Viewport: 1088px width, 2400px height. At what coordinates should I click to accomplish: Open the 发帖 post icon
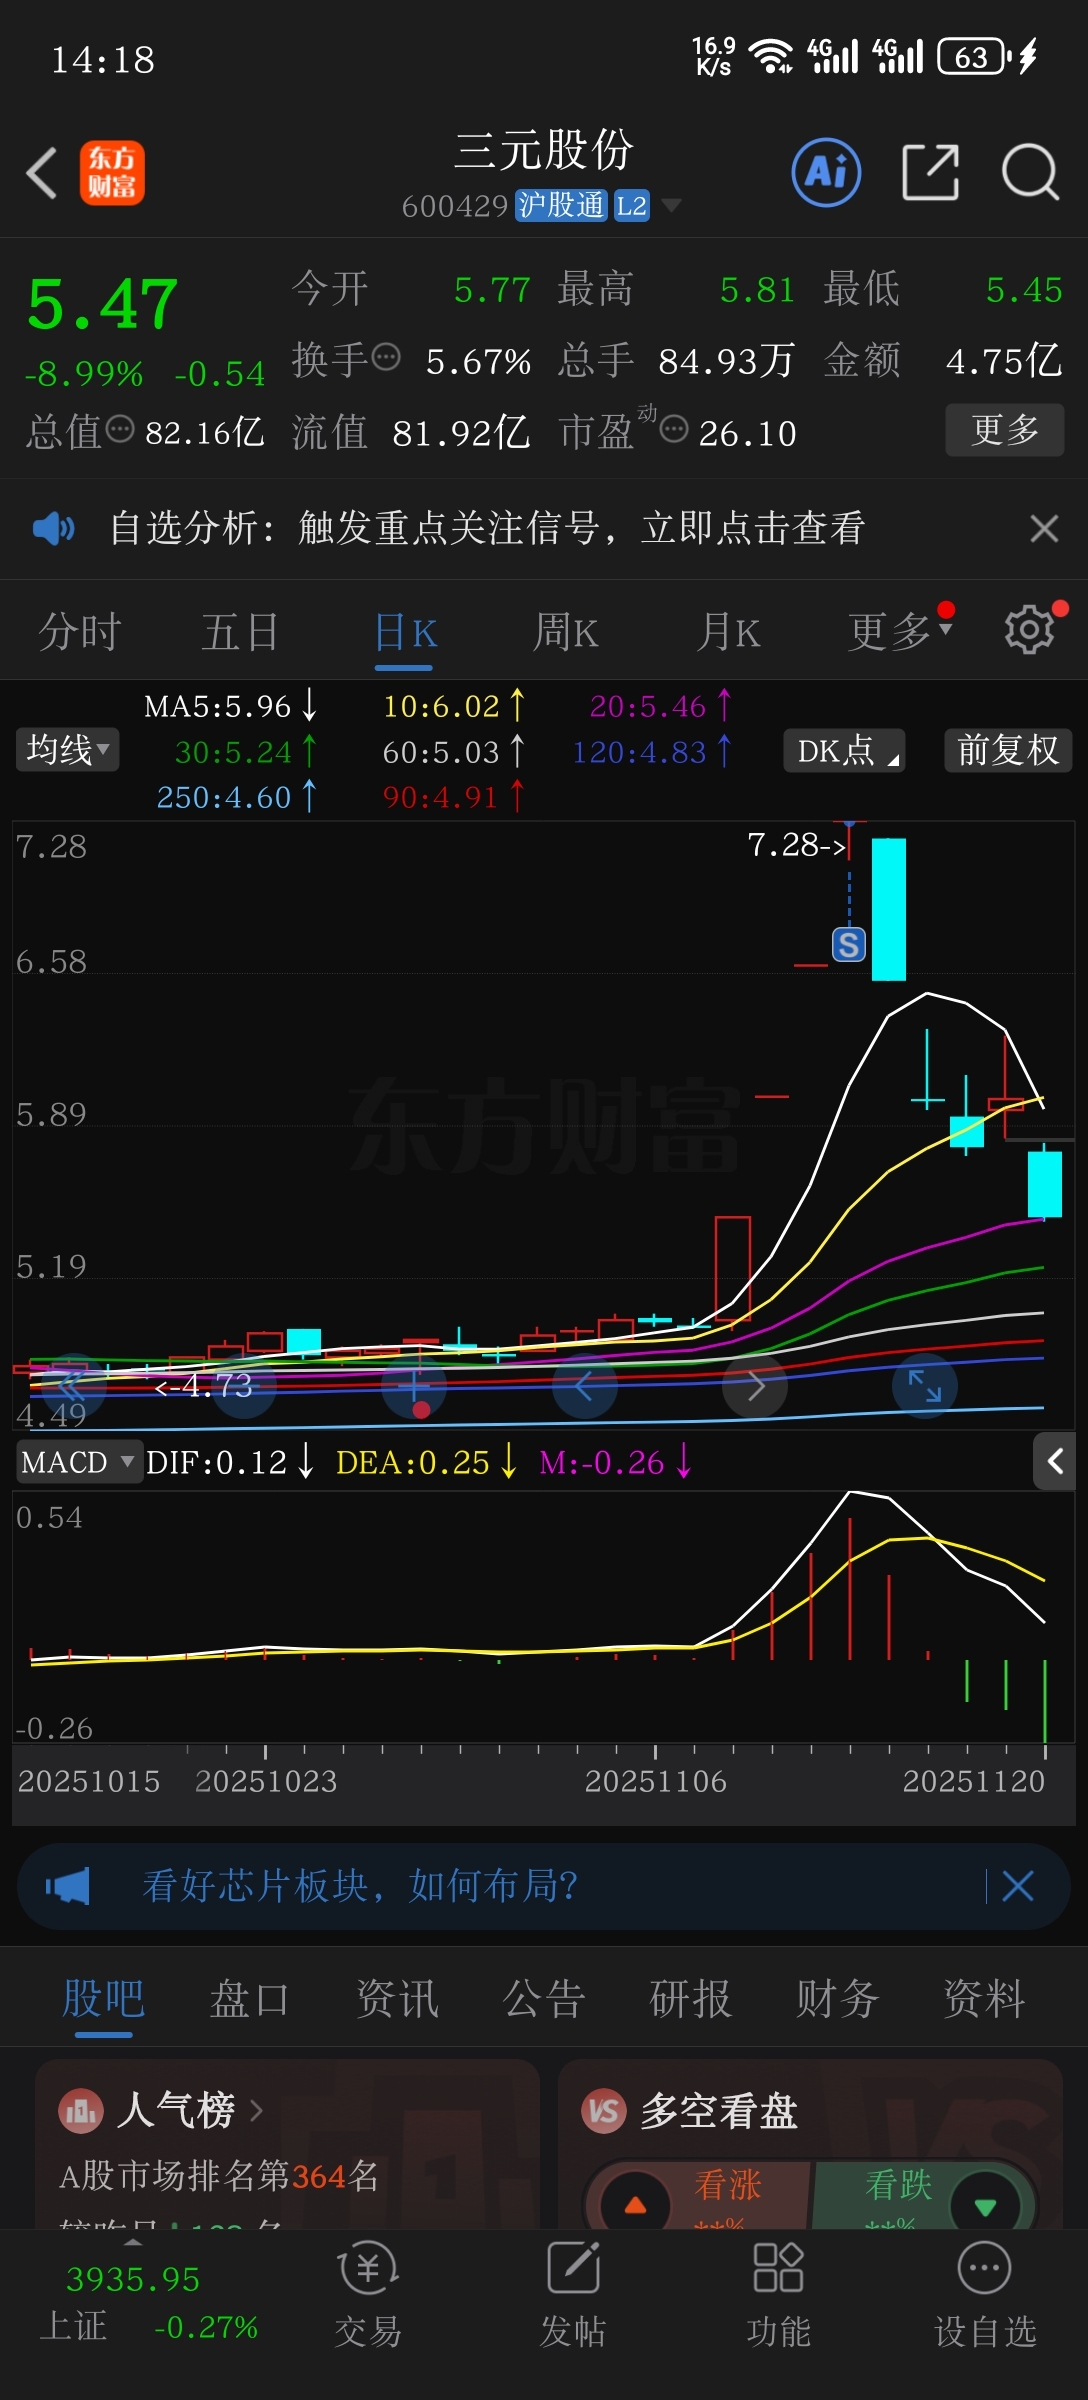[573, 2295]
